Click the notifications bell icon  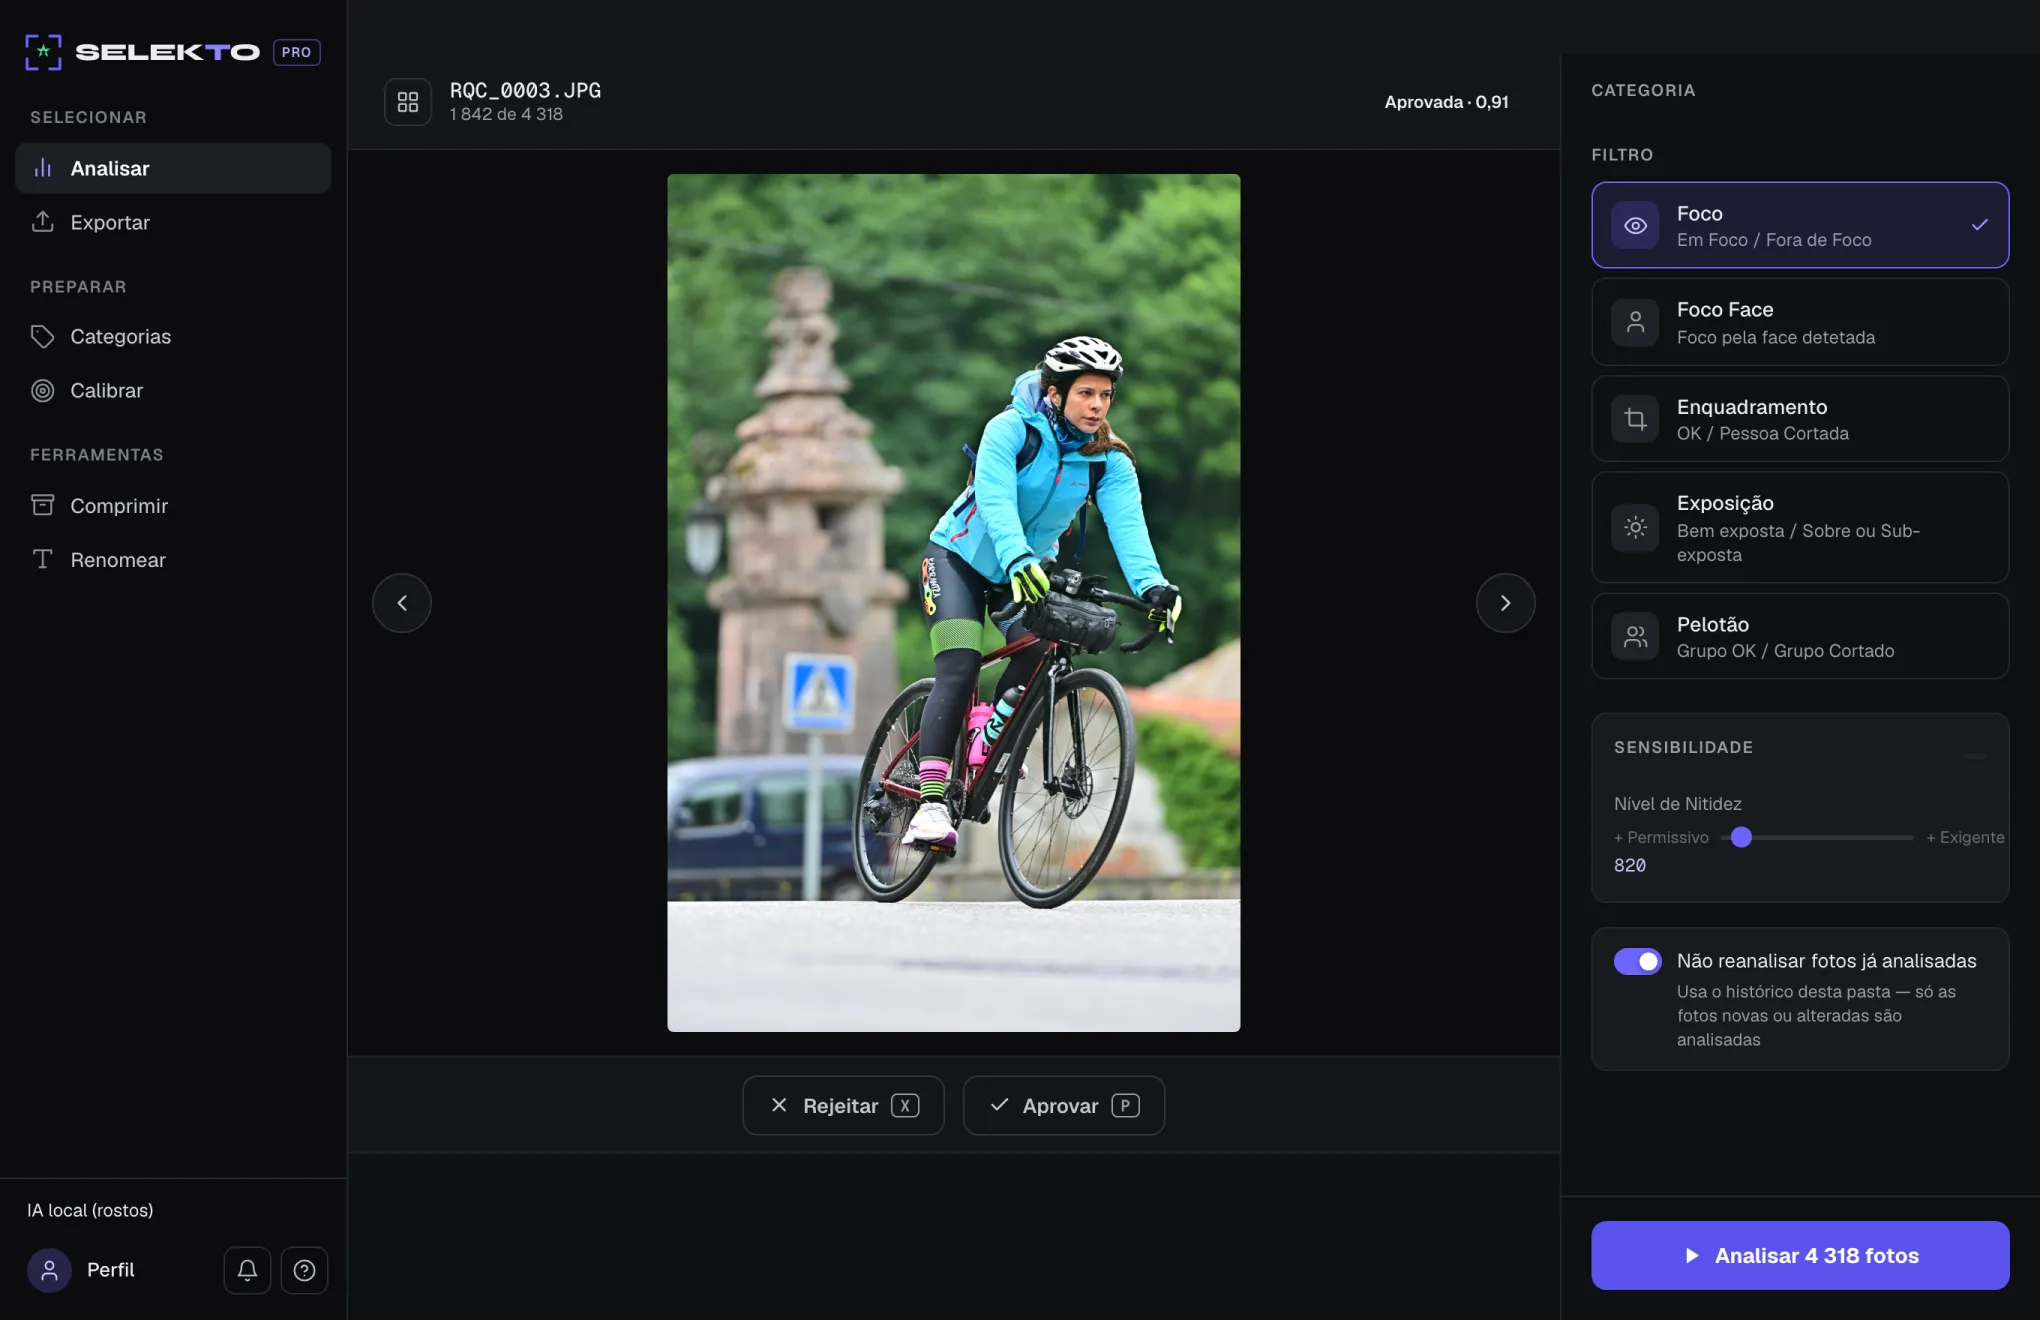(247, 1270)
